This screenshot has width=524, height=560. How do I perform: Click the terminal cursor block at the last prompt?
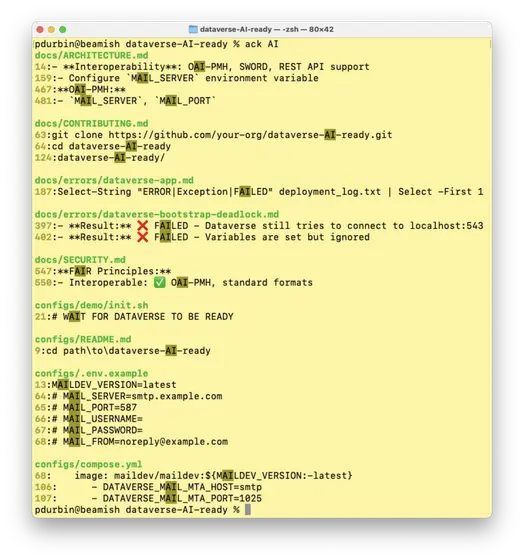tap(248, 510)
